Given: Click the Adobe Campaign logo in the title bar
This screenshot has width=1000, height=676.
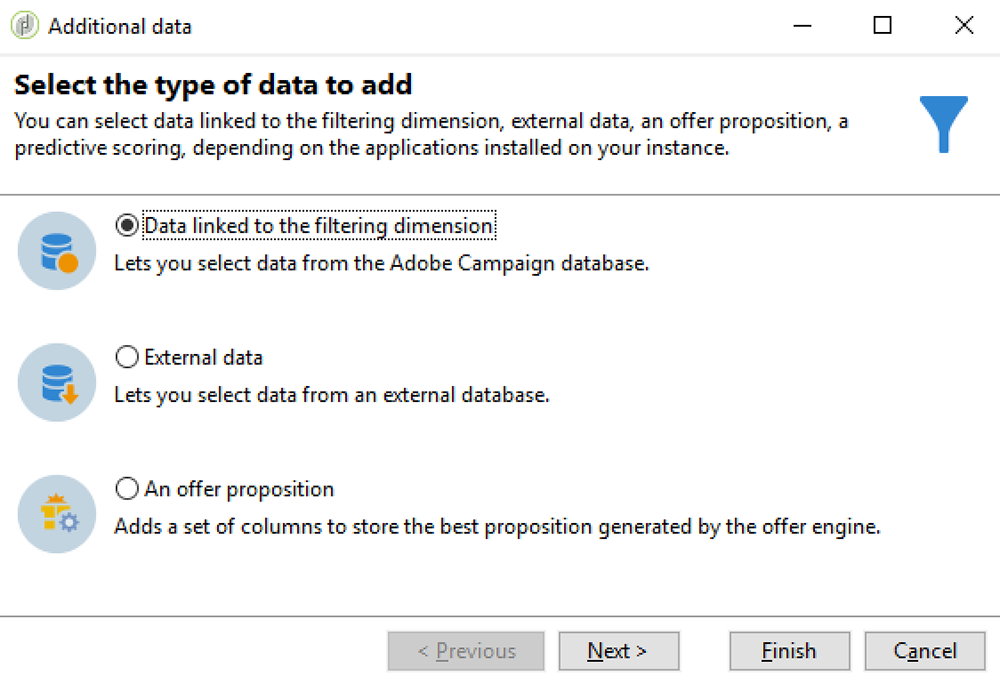Looking at the screenshot, I should point(26,26).
